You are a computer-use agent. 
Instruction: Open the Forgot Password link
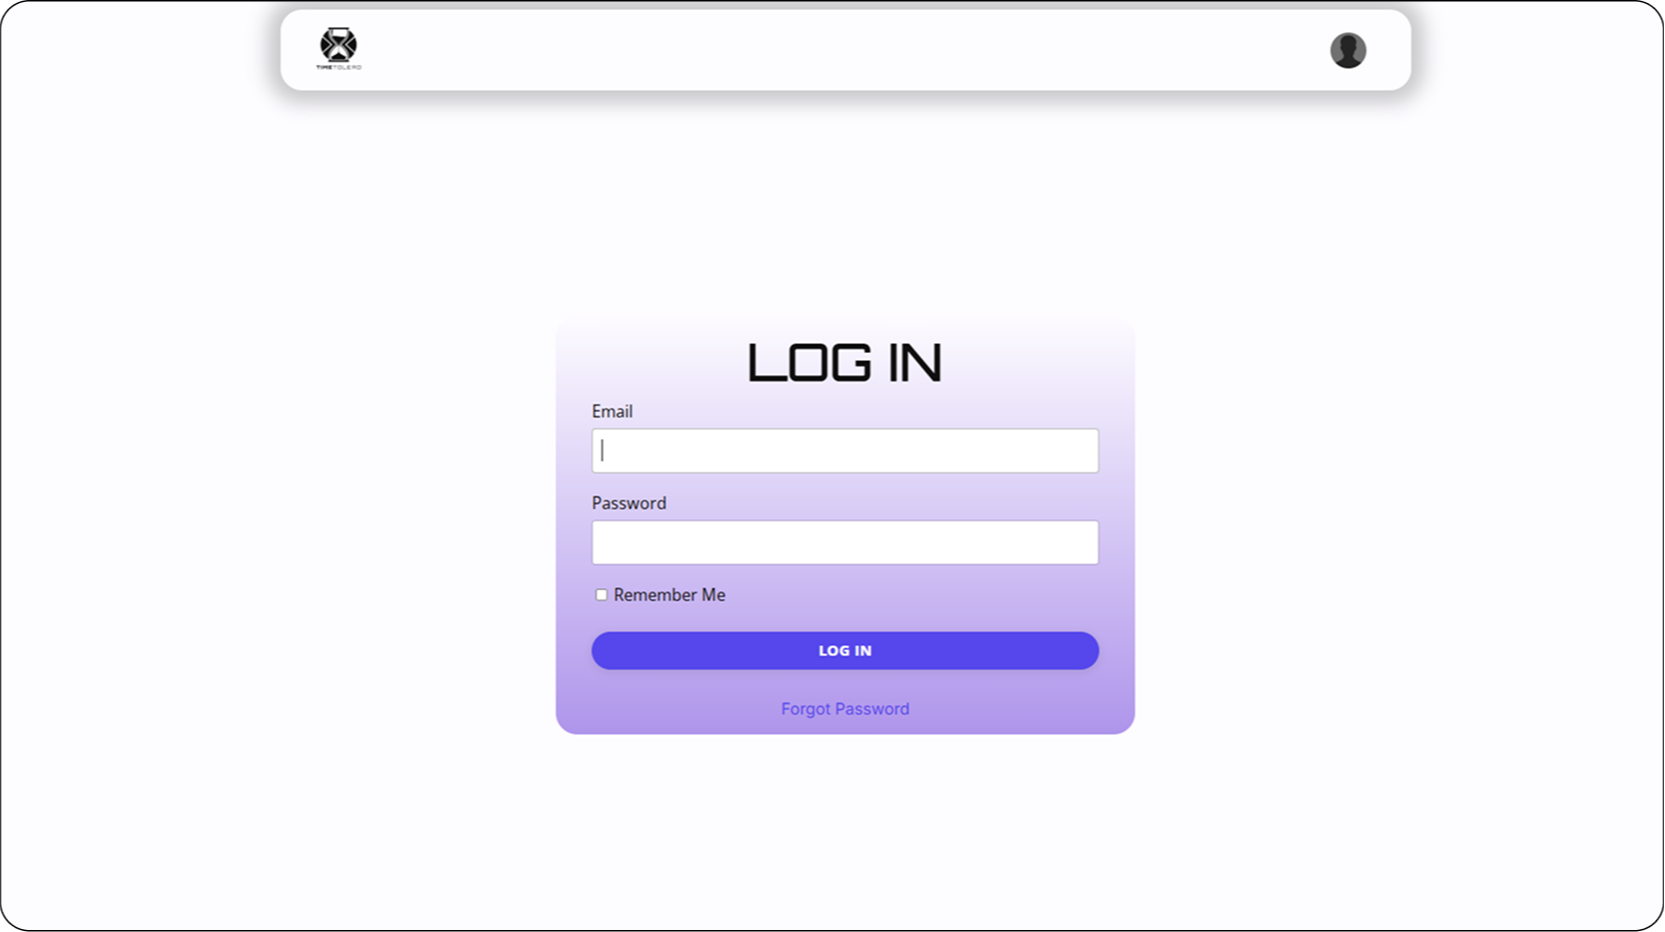tap(845, 709)
